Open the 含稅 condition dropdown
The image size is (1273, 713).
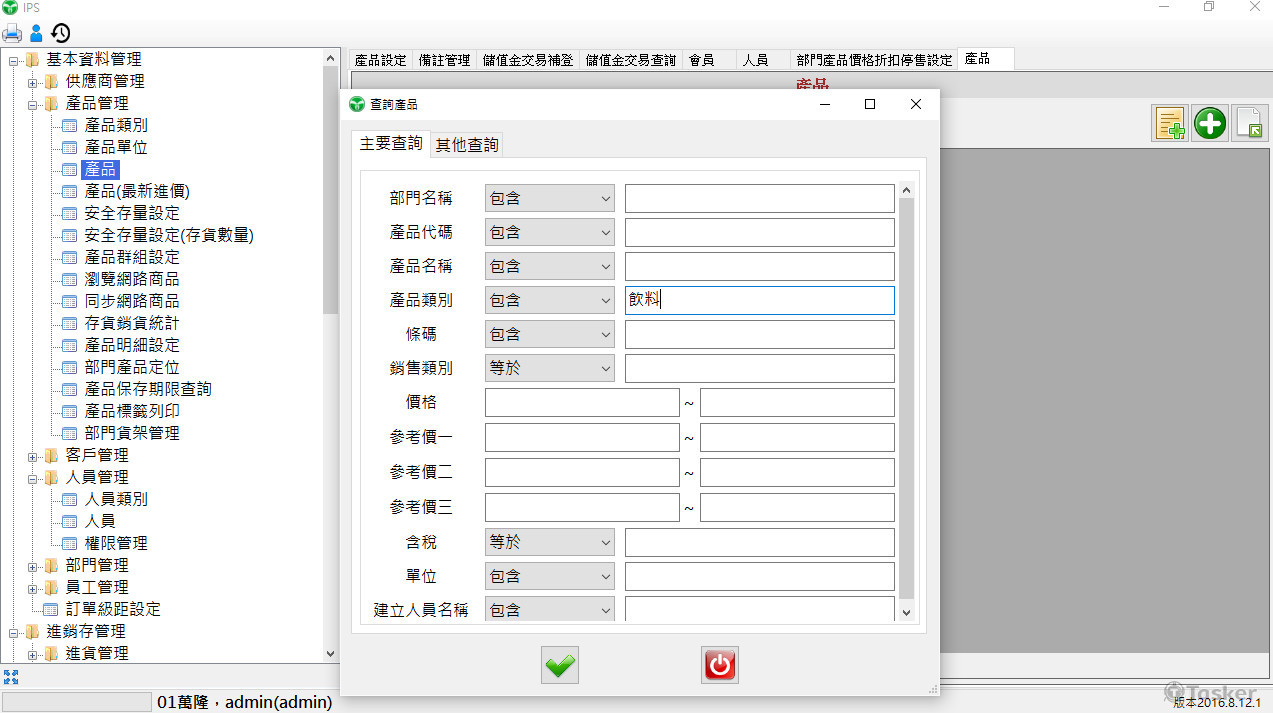(550, 542)
